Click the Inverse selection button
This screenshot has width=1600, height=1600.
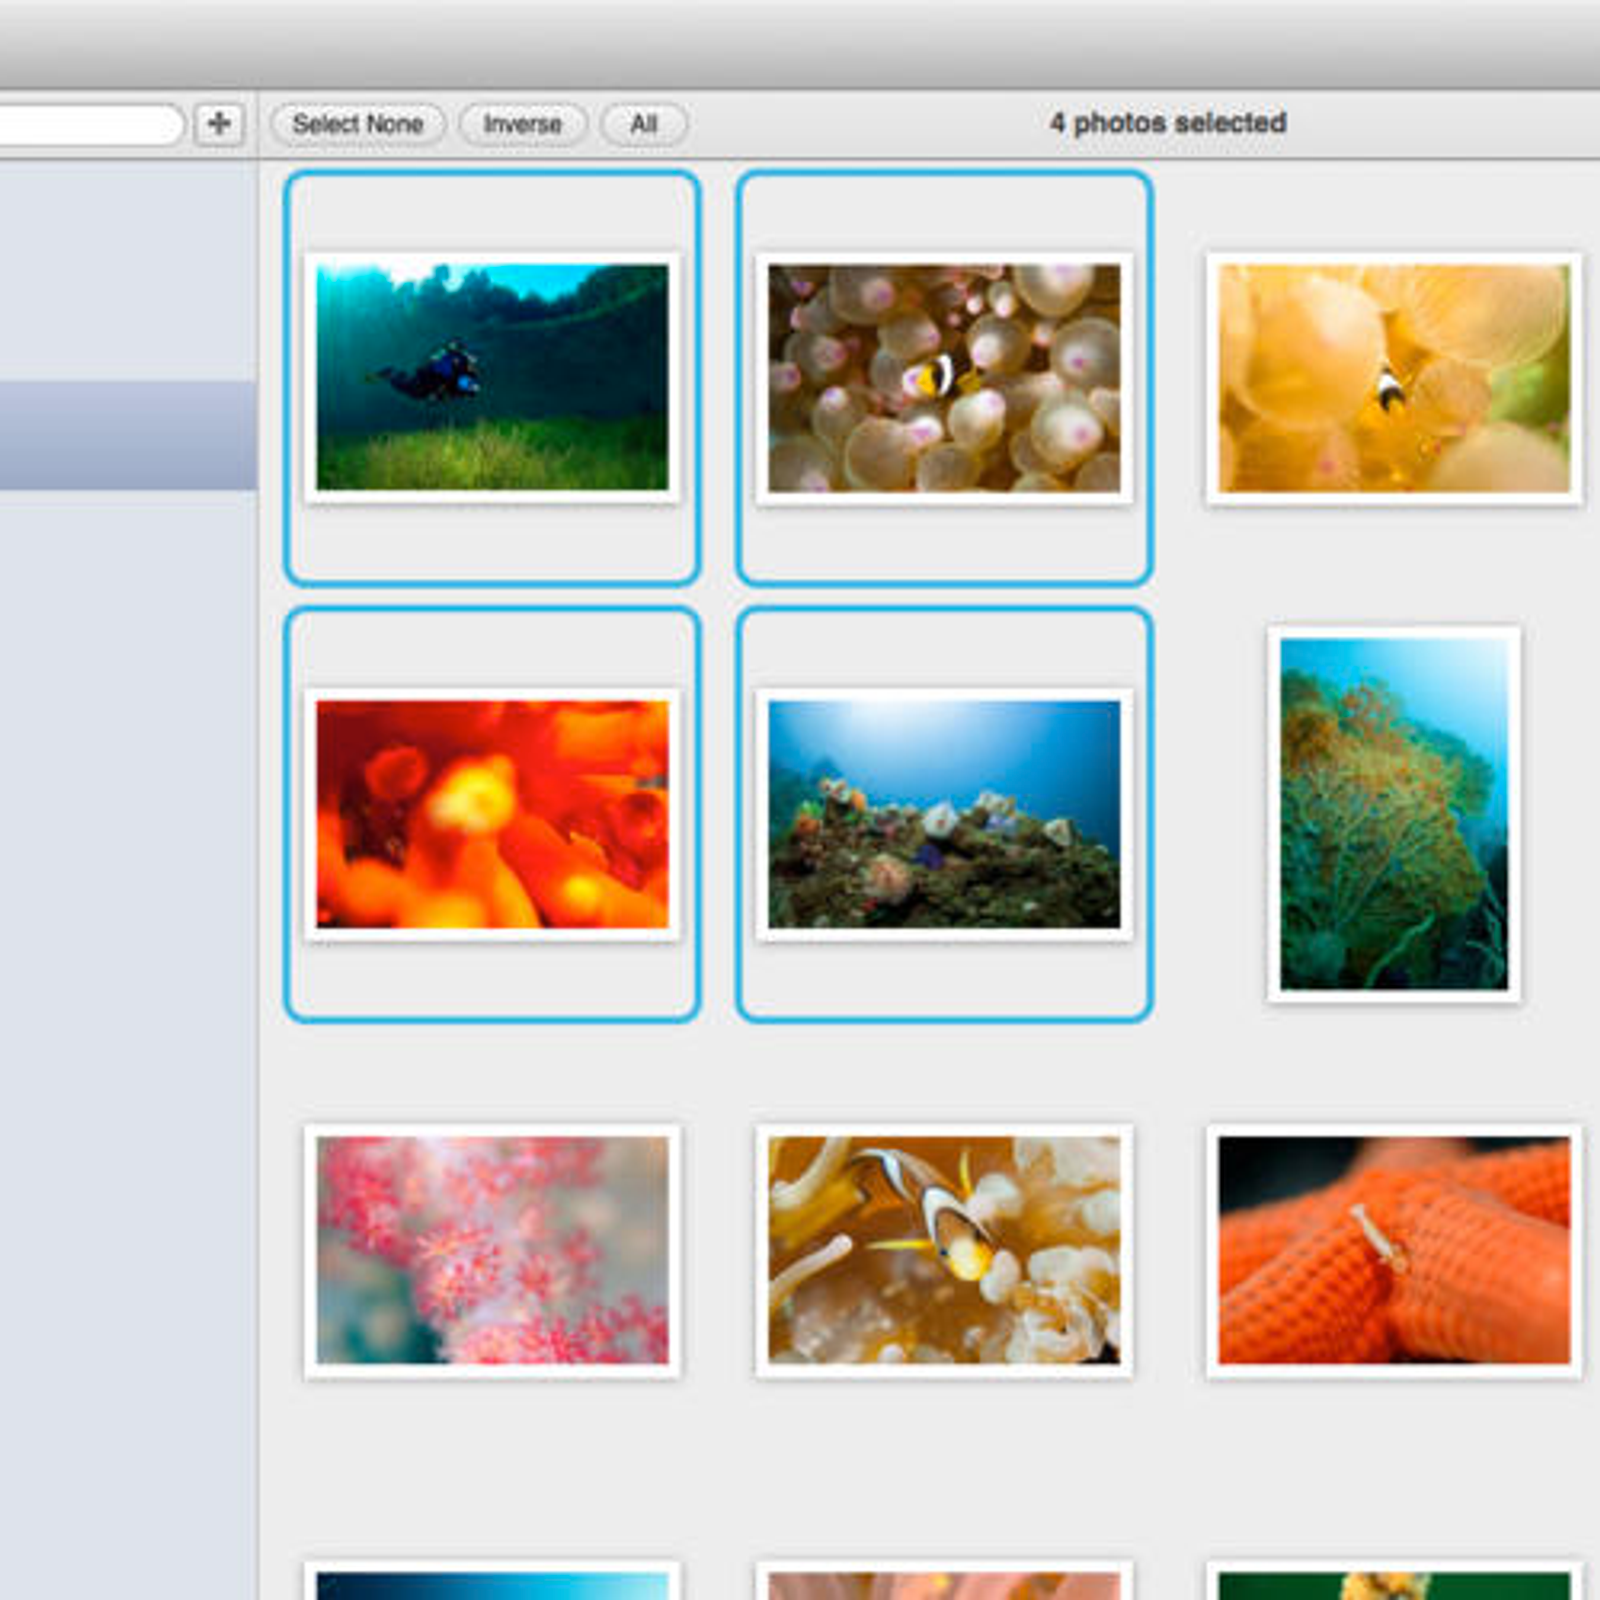click(522, 124)
